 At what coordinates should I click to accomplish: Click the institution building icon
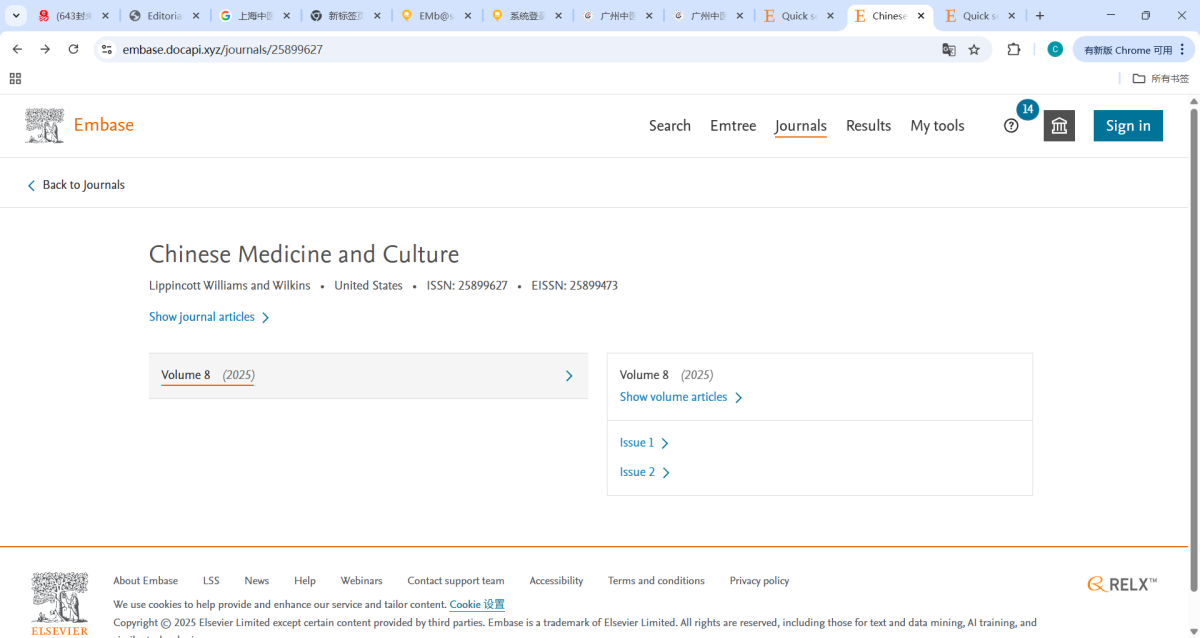[1059, 126]
